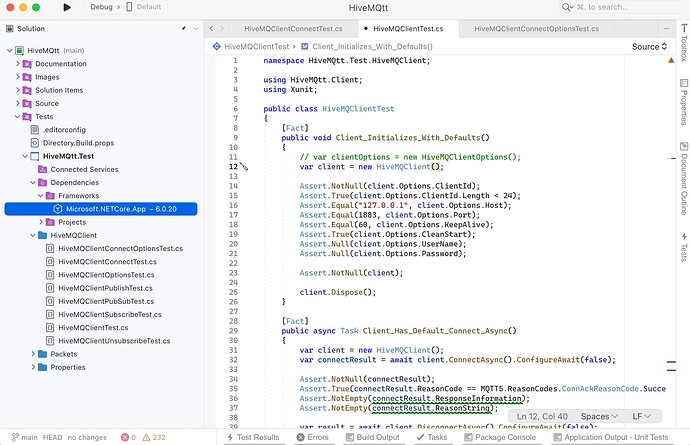Image resolution: width=690 pixels, height=445 pixels.
Task: Expand the Packets folder
Action: pos(33,354)
